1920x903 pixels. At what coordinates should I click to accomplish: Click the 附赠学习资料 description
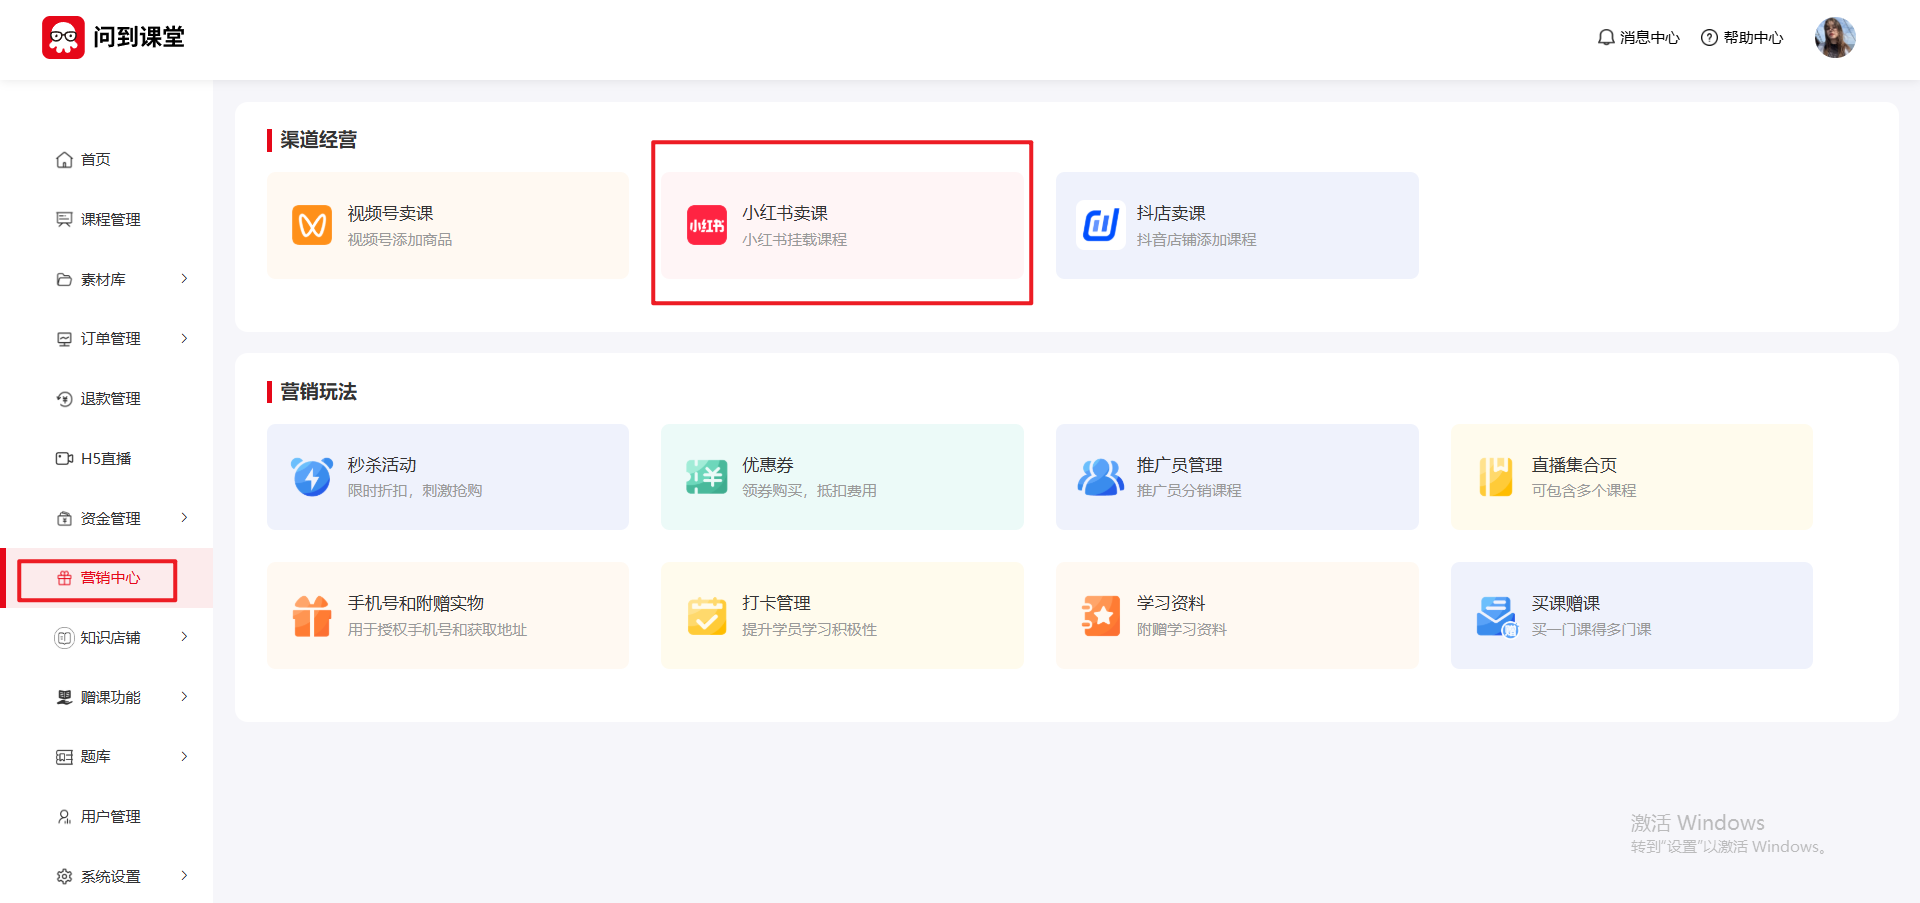point(1181,630)
